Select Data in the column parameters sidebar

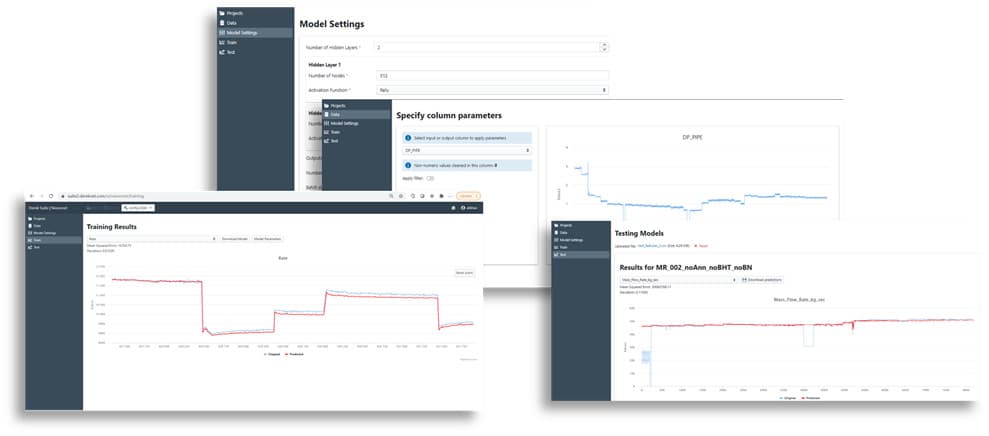(339, 114)
